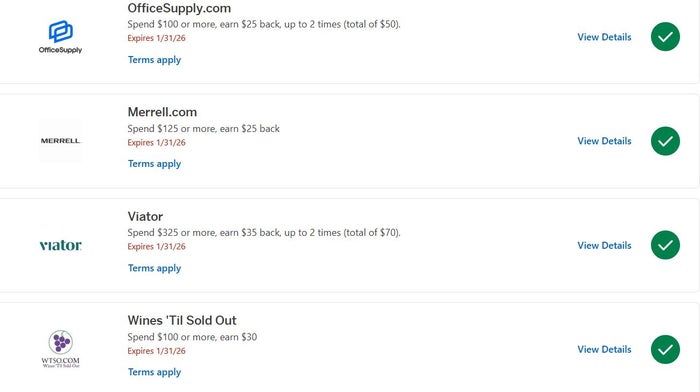The image size is (700, 392).
Task: Select the OfficeSupply.com offer title
Action: tap(179, 8)
